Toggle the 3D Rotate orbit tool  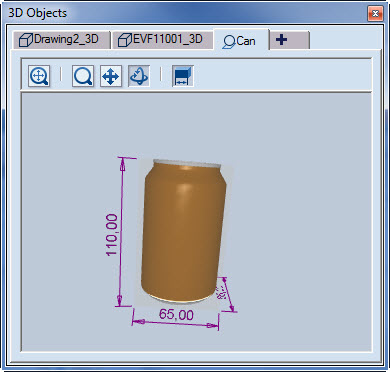(x=139, y=76)
